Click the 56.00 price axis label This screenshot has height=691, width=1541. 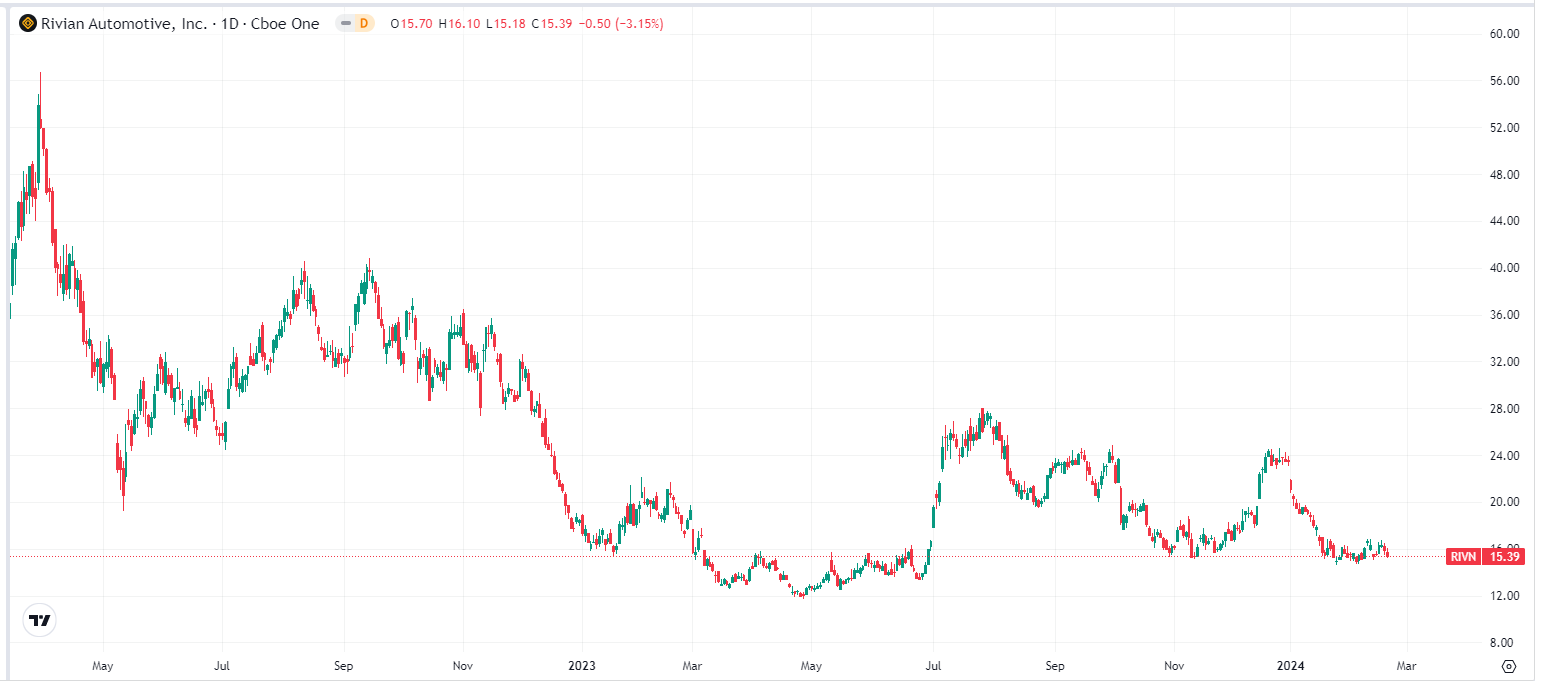[x=1504, y=81]
